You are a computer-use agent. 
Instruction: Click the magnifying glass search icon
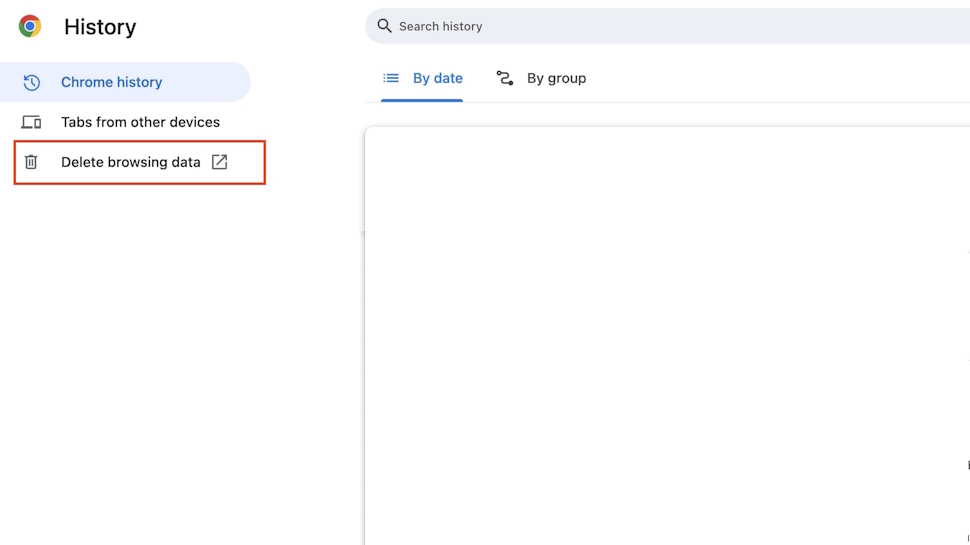click(x=384, y=26)
